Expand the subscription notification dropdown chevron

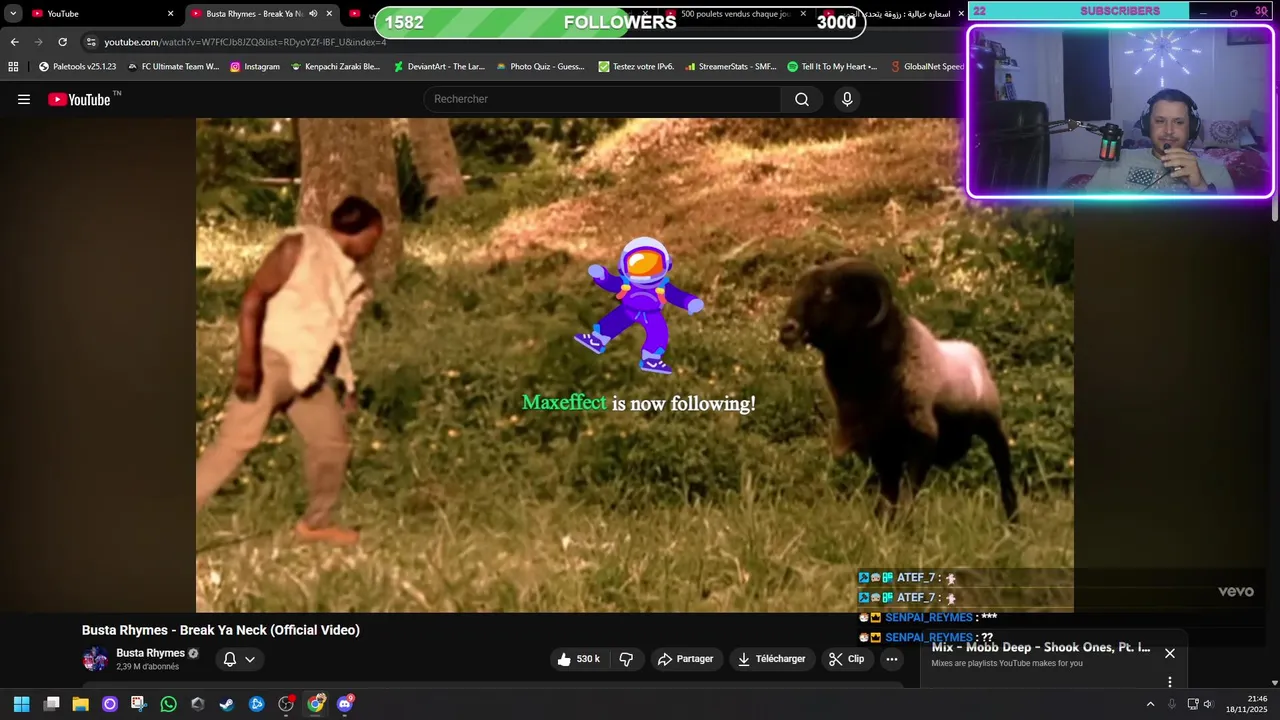(x=250, y=659)
